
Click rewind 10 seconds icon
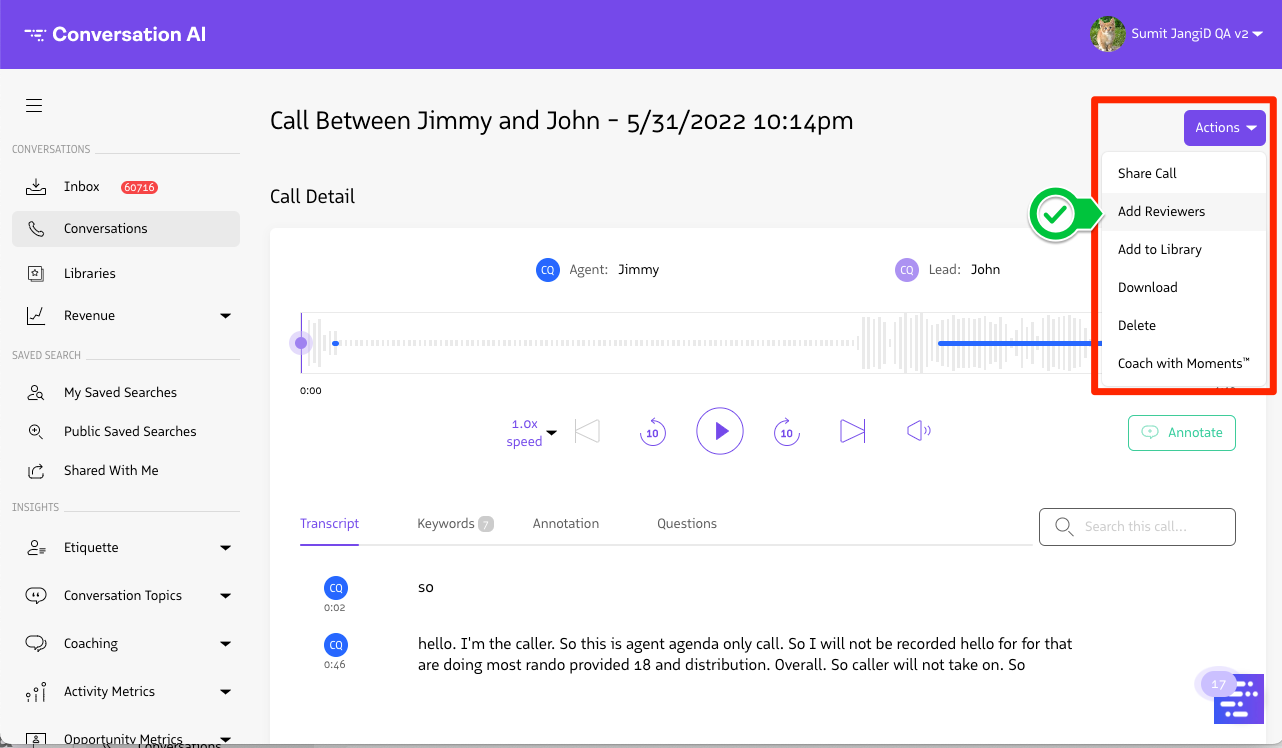pyautogui.click(x=652, y=432)
